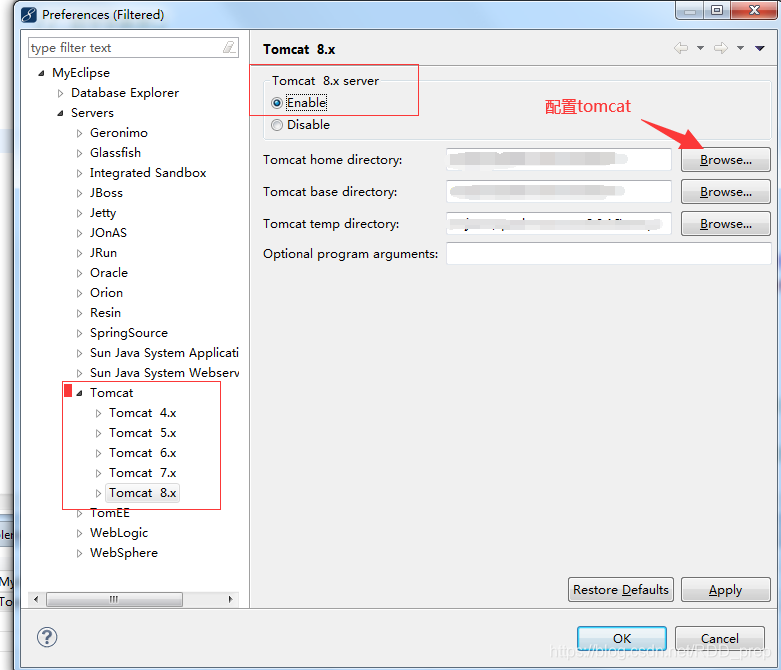This screenshot has width=781, height=670.
Task: Select TomEE in the servers tree
Action: coord(110,513)
